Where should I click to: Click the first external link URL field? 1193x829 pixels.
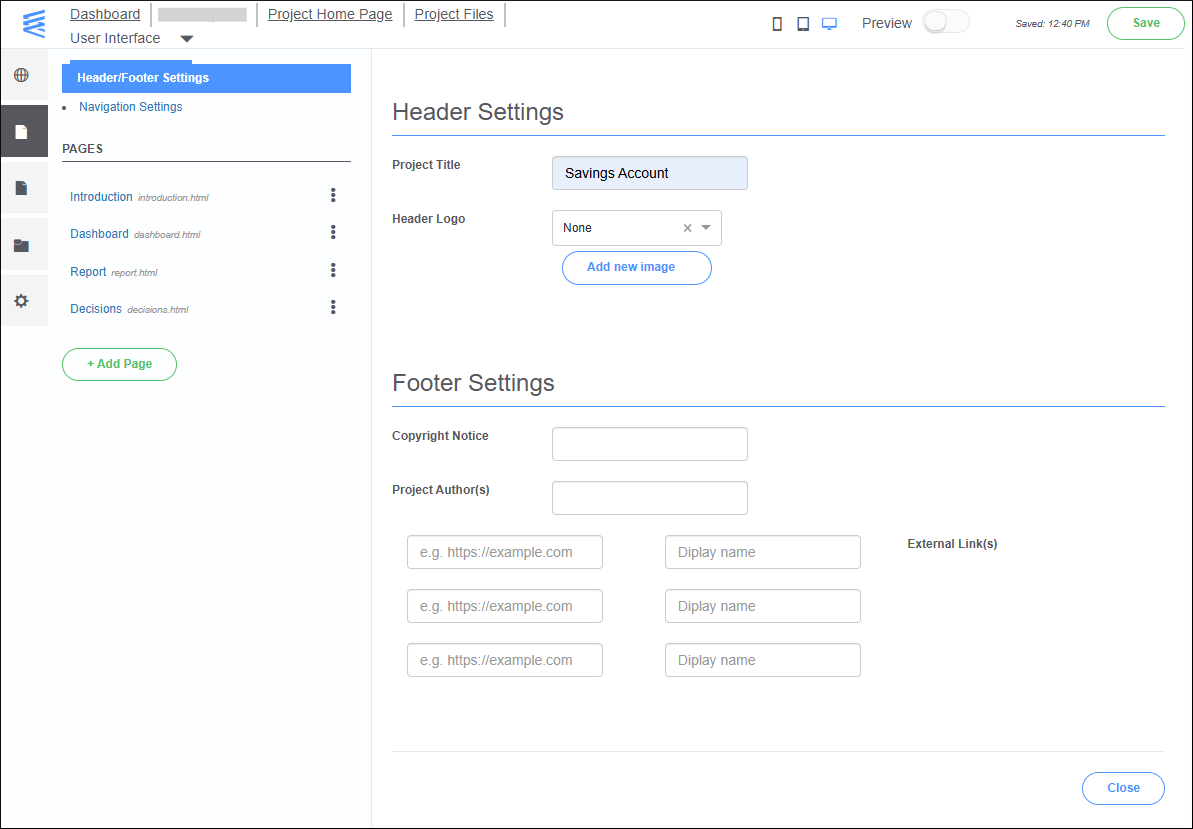(x=504, y=552)
